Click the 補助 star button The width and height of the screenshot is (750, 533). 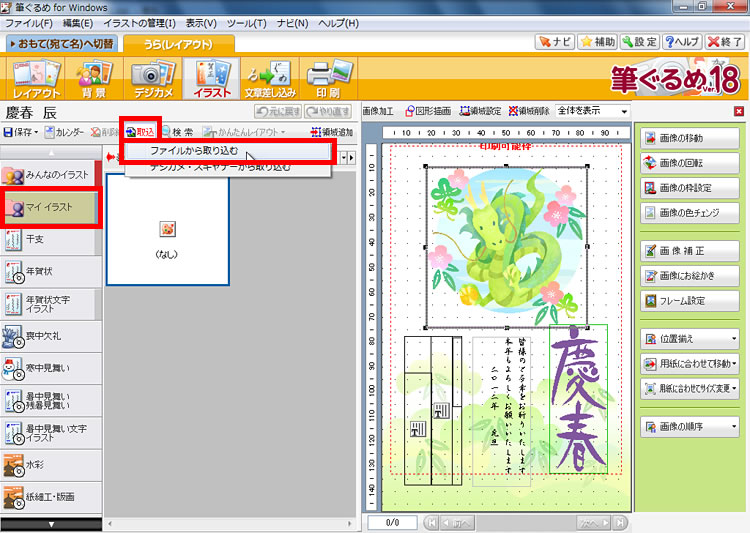(597, 42)
